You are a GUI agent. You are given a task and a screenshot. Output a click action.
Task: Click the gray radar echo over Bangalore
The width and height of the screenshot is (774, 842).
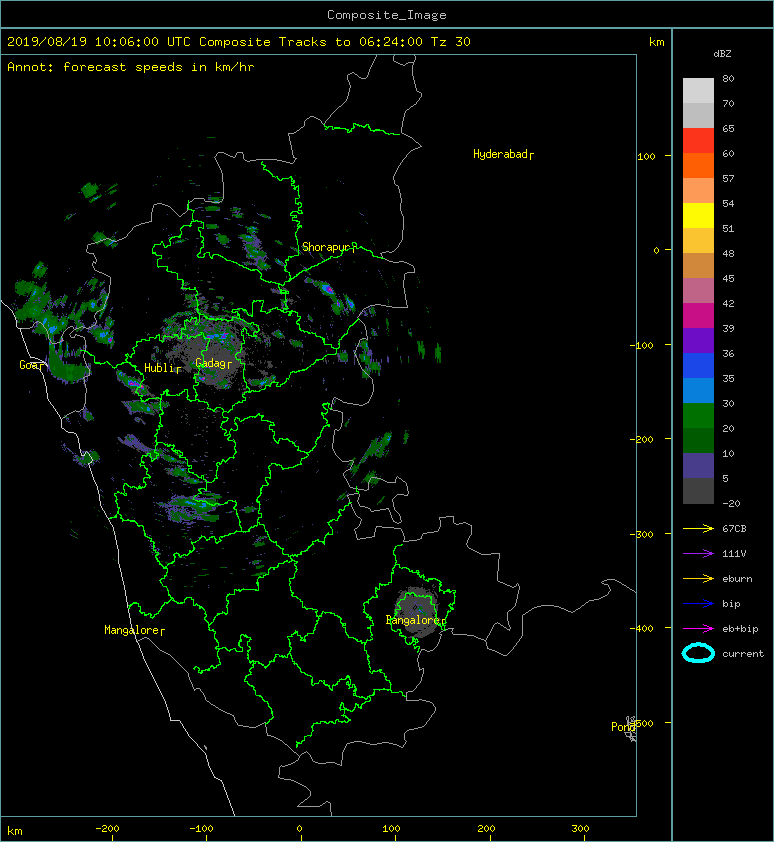click(416, 612)
